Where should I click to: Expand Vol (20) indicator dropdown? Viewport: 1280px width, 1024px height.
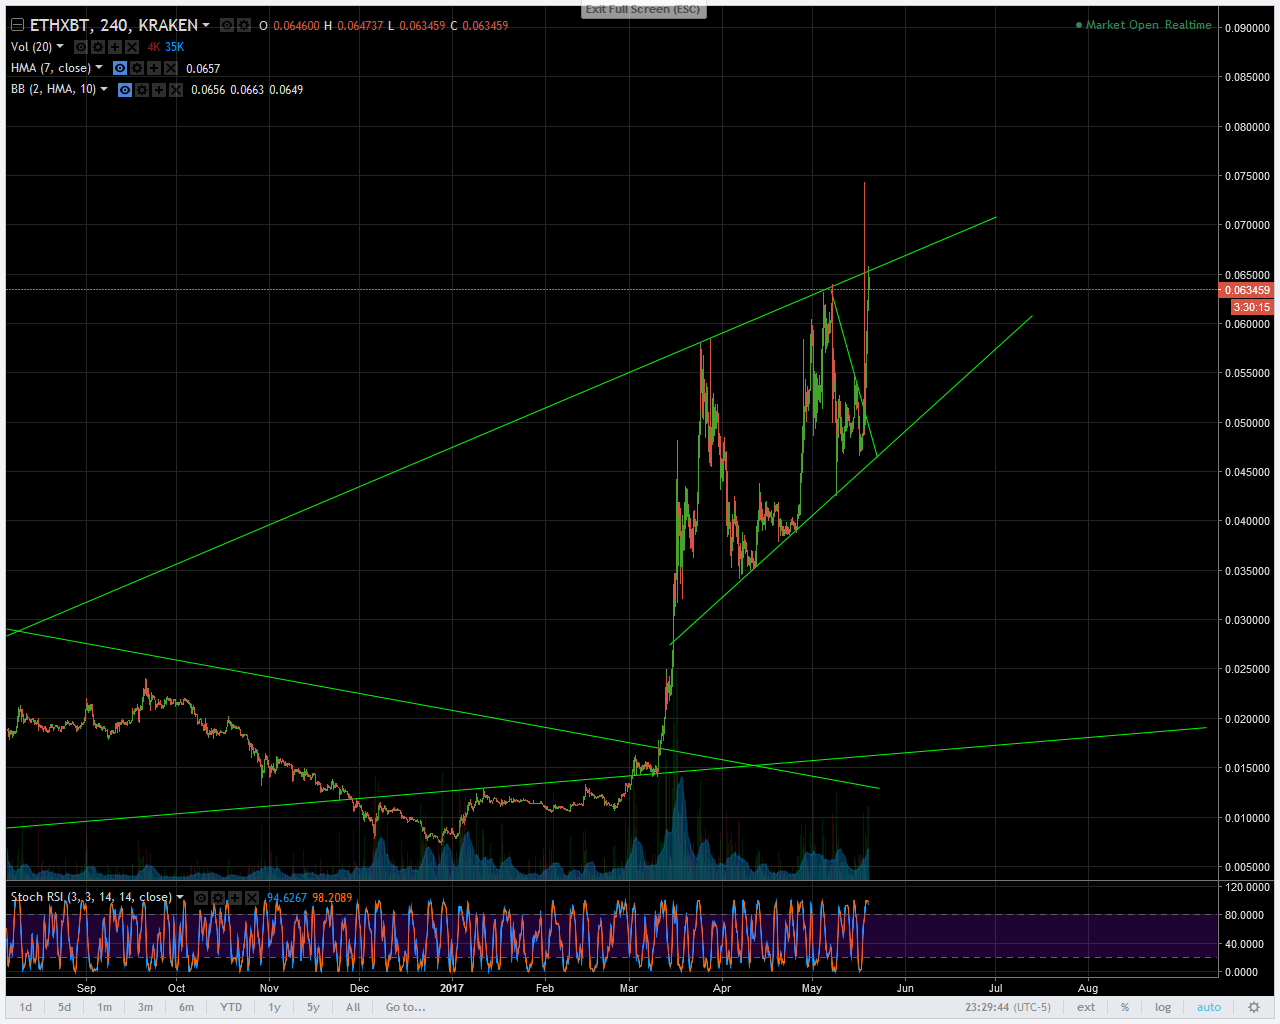point(60,47)
